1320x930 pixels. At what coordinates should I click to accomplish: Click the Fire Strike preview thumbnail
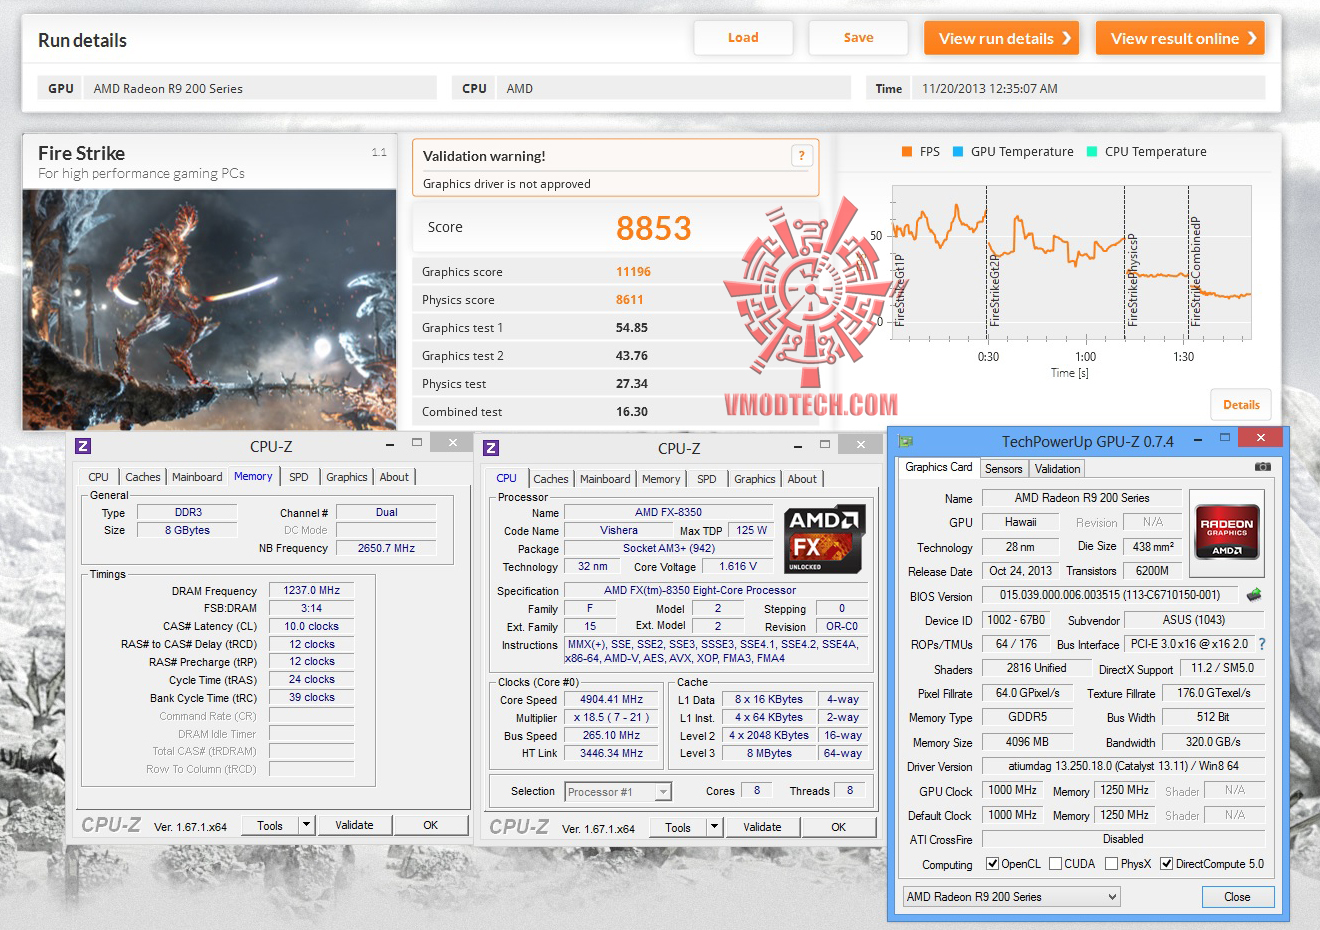(210, 309)
